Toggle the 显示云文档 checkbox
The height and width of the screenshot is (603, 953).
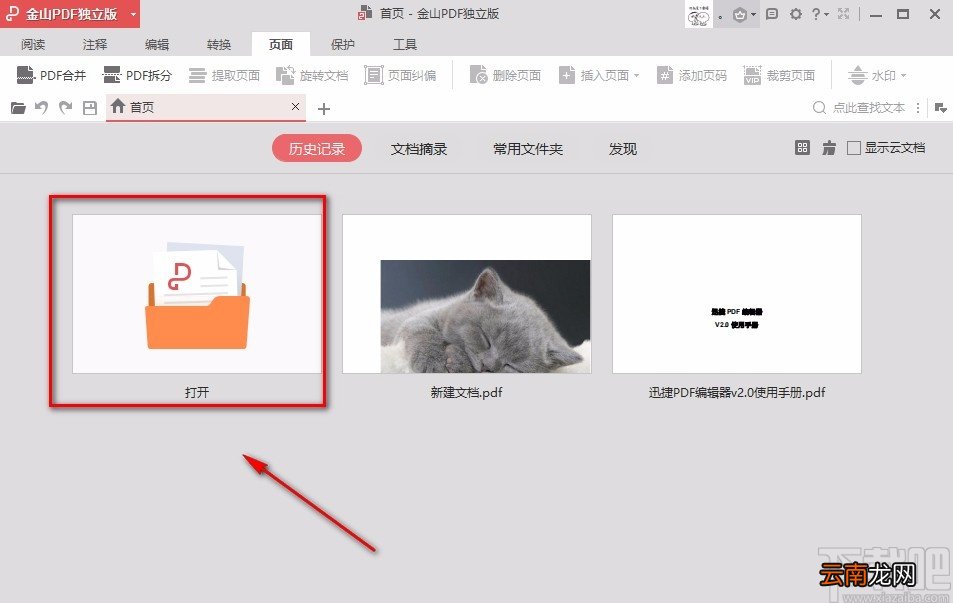[x=853, y=148]
